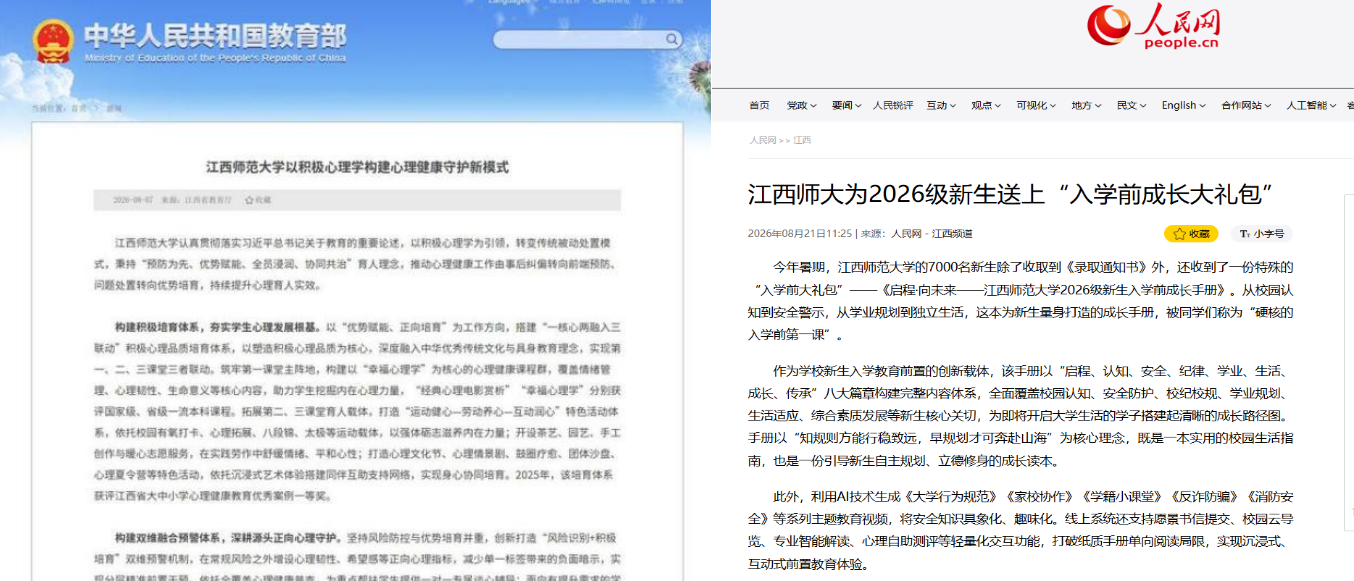The height and width of the screenshot is (581, 1354).
Task: Expand the 观点 dropdown menu
Action: (x=986, y=105)
